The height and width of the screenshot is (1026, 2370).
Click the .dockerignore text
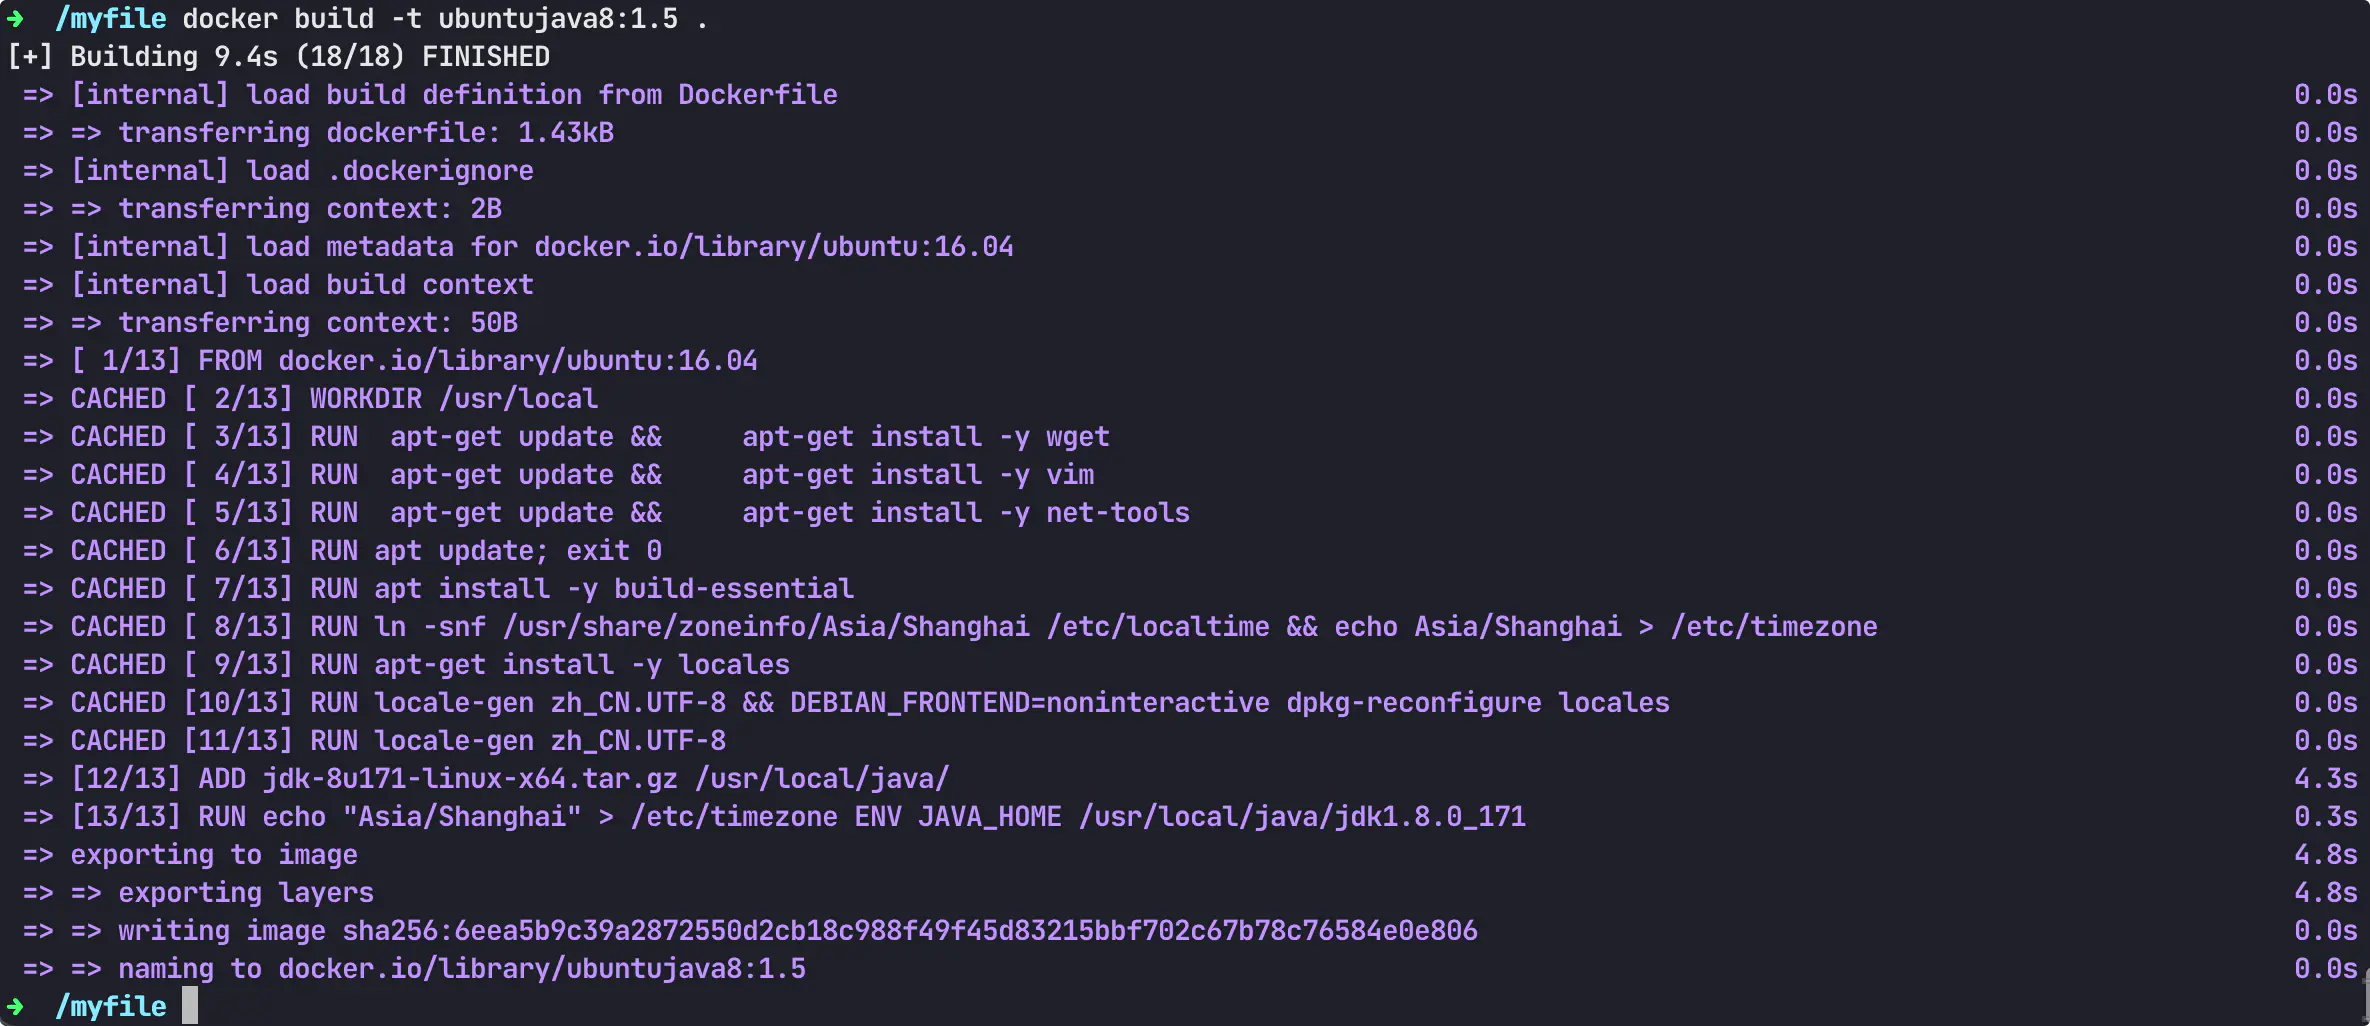(430, 171)
